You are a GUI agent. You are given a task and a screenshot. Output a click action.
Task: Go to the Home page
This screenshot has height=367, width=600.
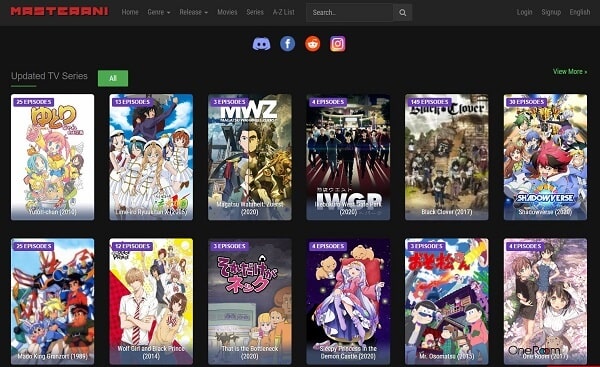[x=130, y=12]
